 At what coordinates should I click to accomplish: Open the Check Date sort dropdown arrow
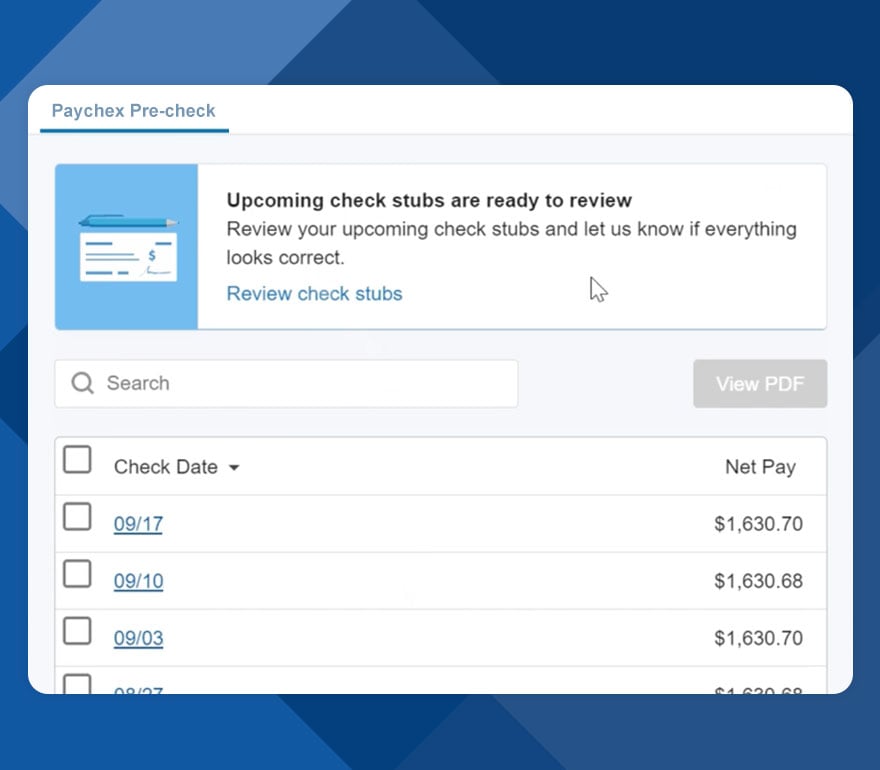coord(235,467)
